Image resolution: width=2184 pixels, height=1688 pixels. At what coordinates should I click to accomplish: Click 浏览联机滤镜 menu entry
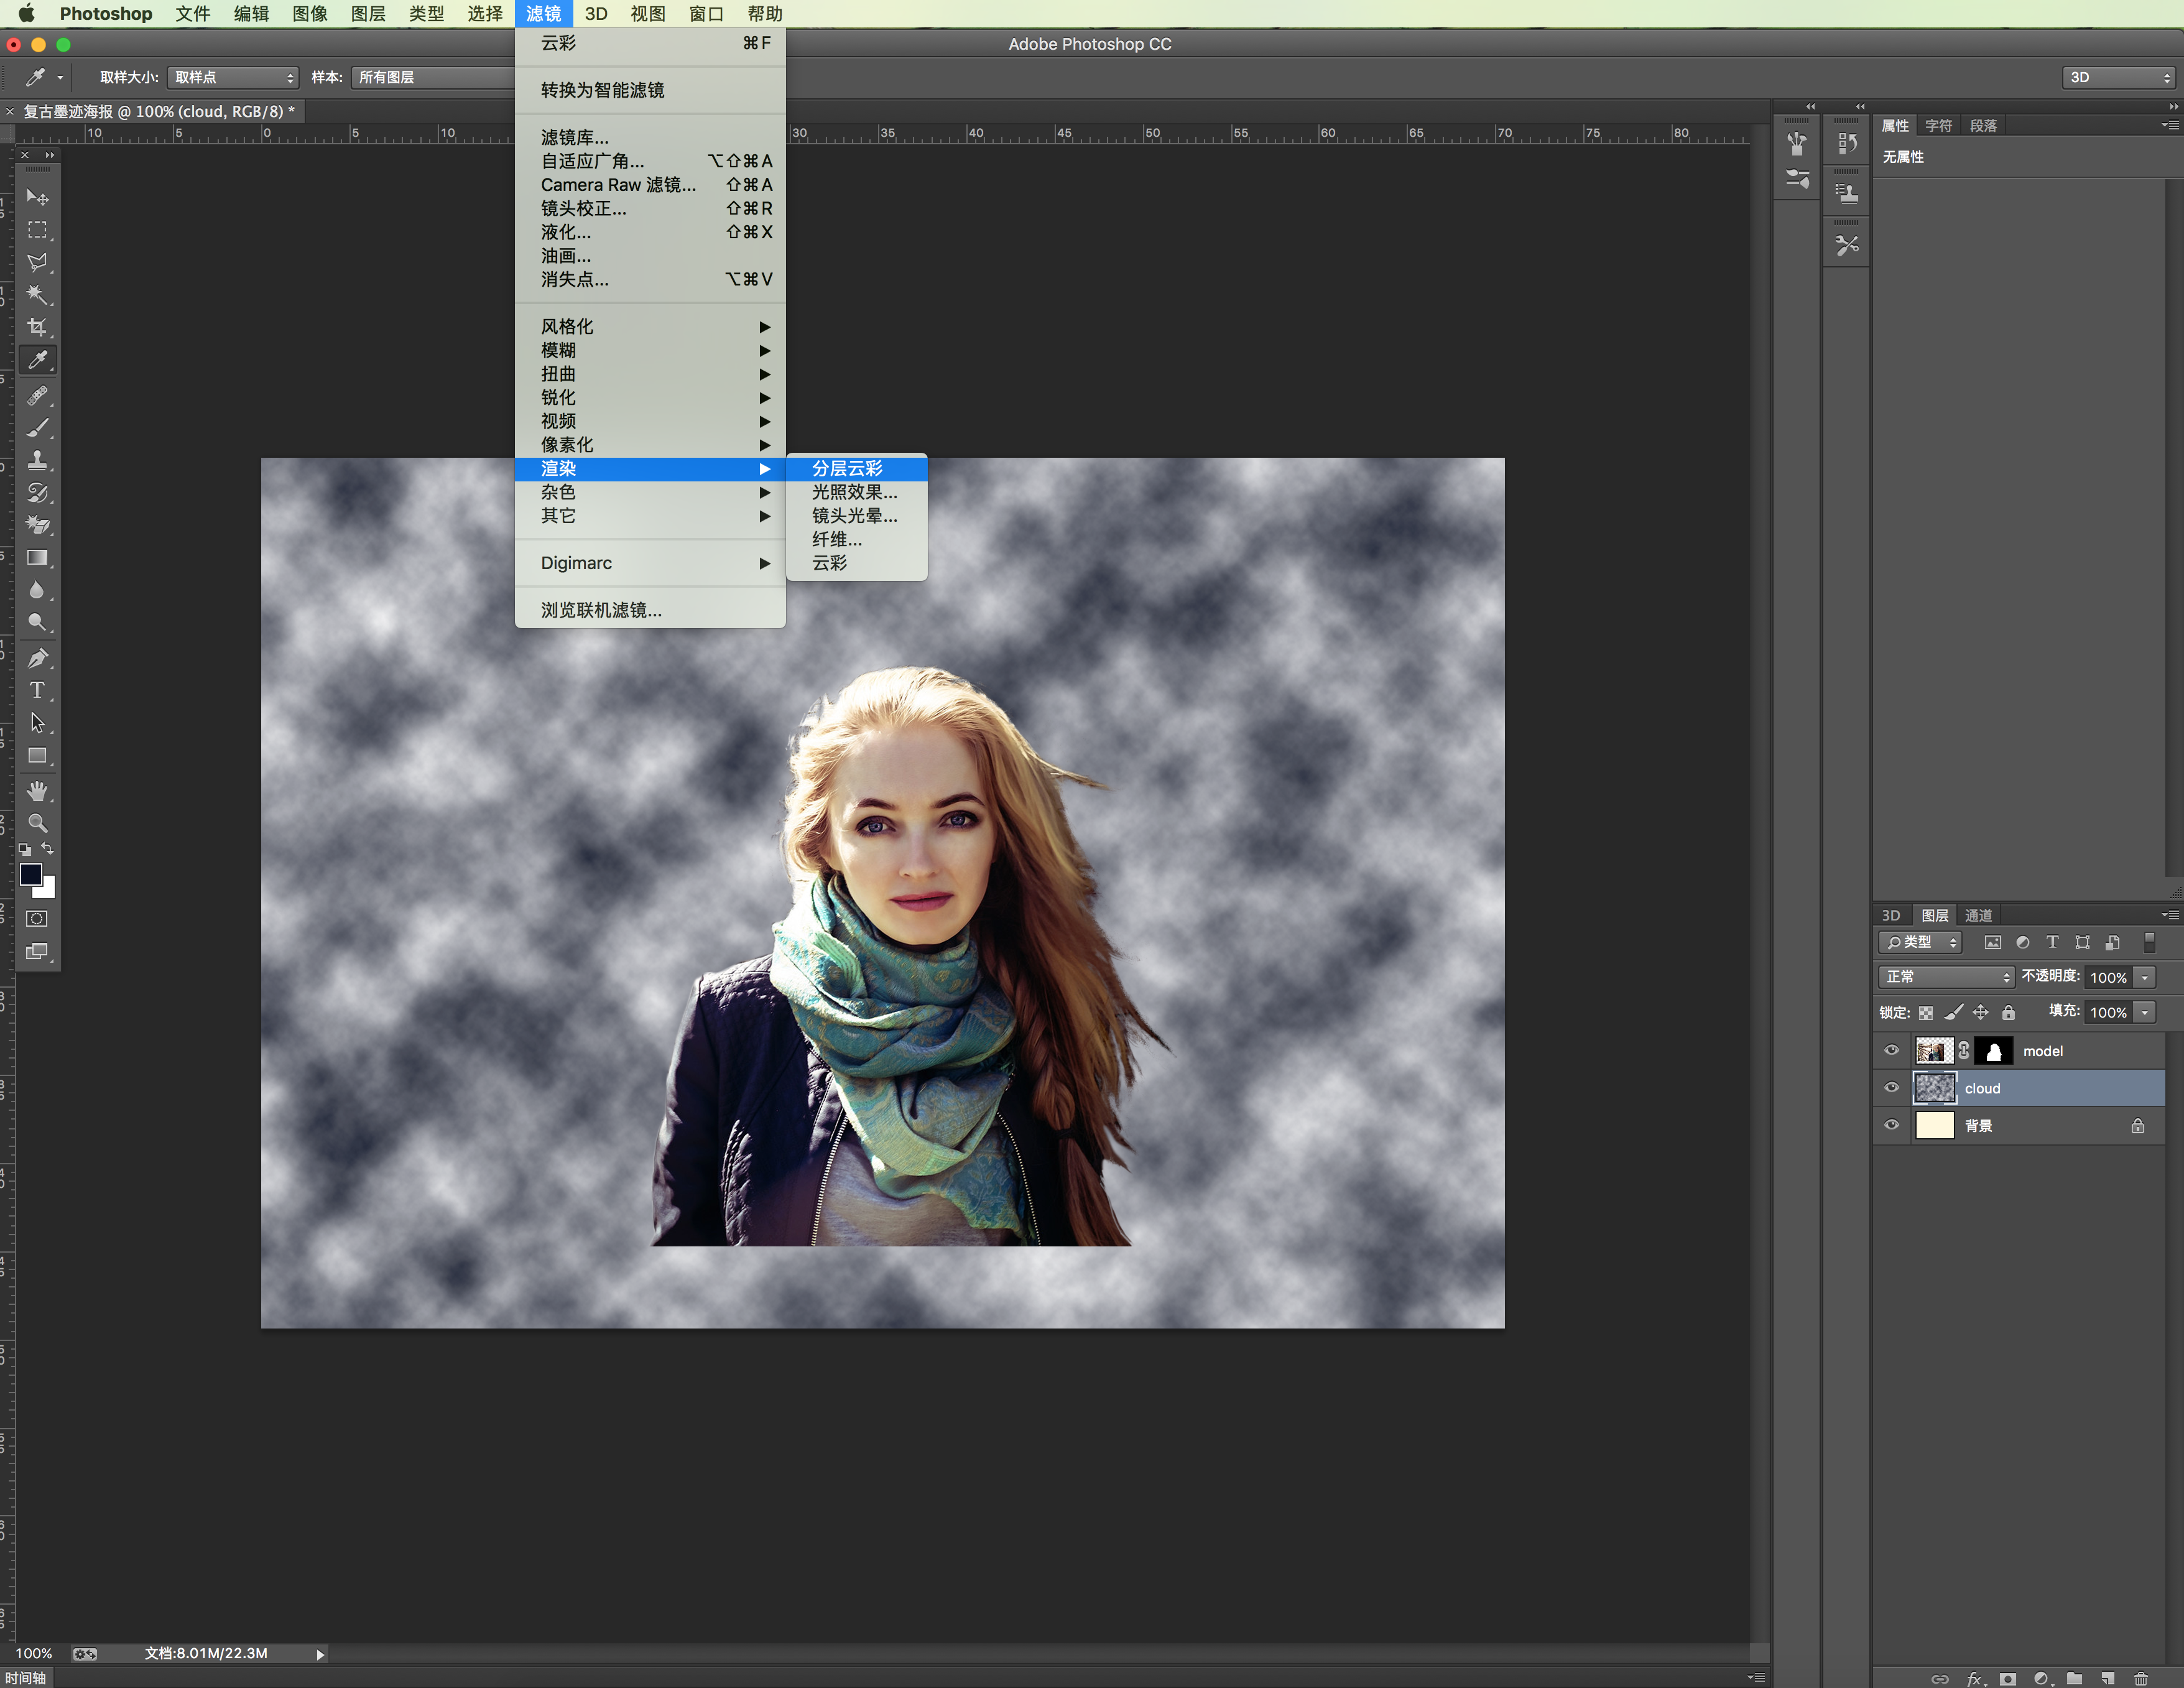pos(601,610)
